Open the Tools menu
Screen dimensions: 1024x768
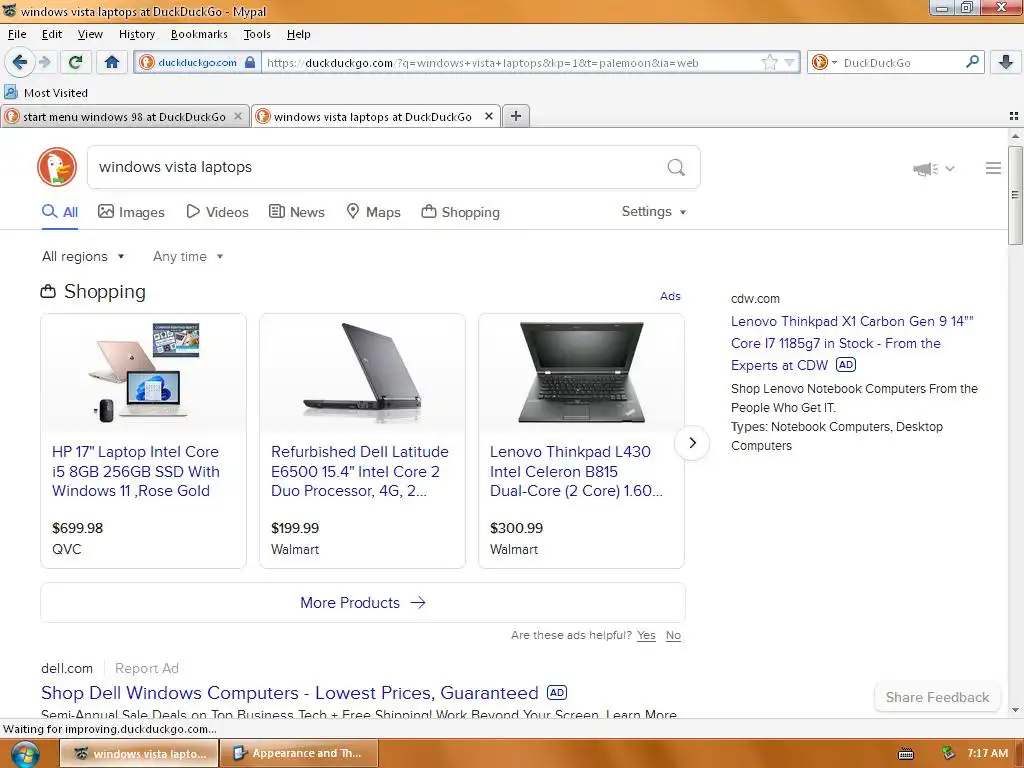(257, 34)
